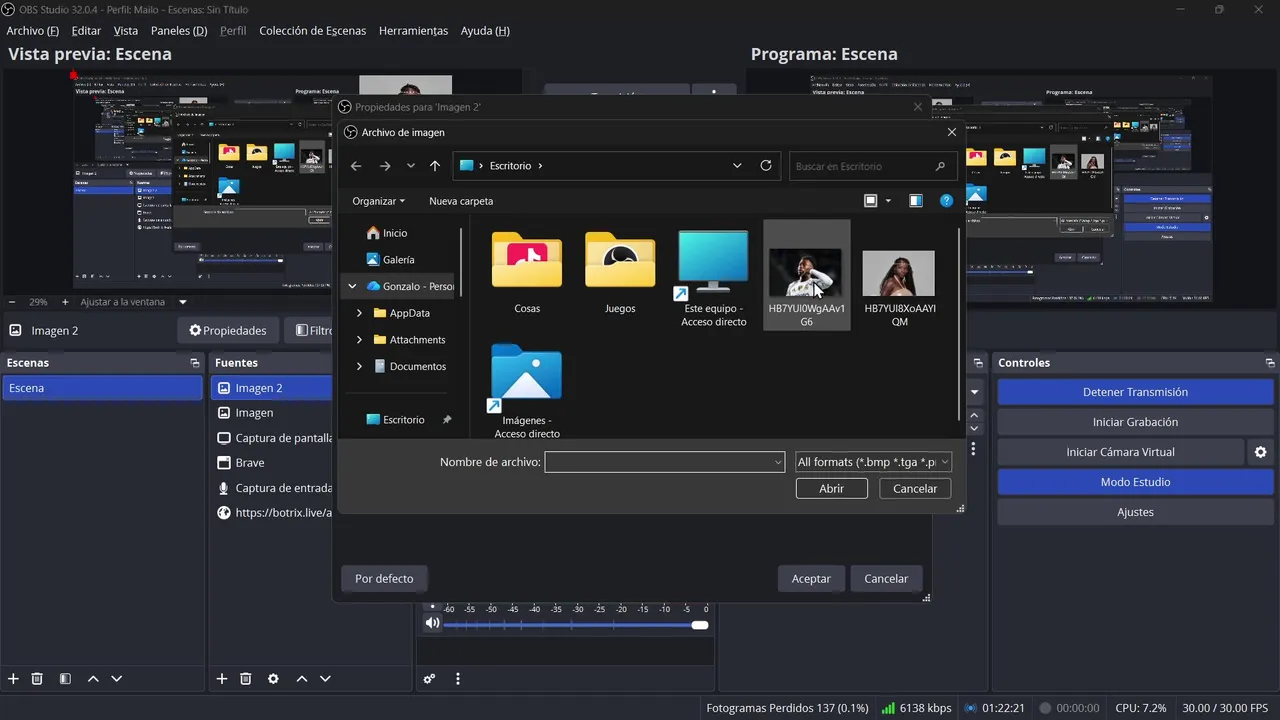Go up one folder level

click(x=435, y=166)
